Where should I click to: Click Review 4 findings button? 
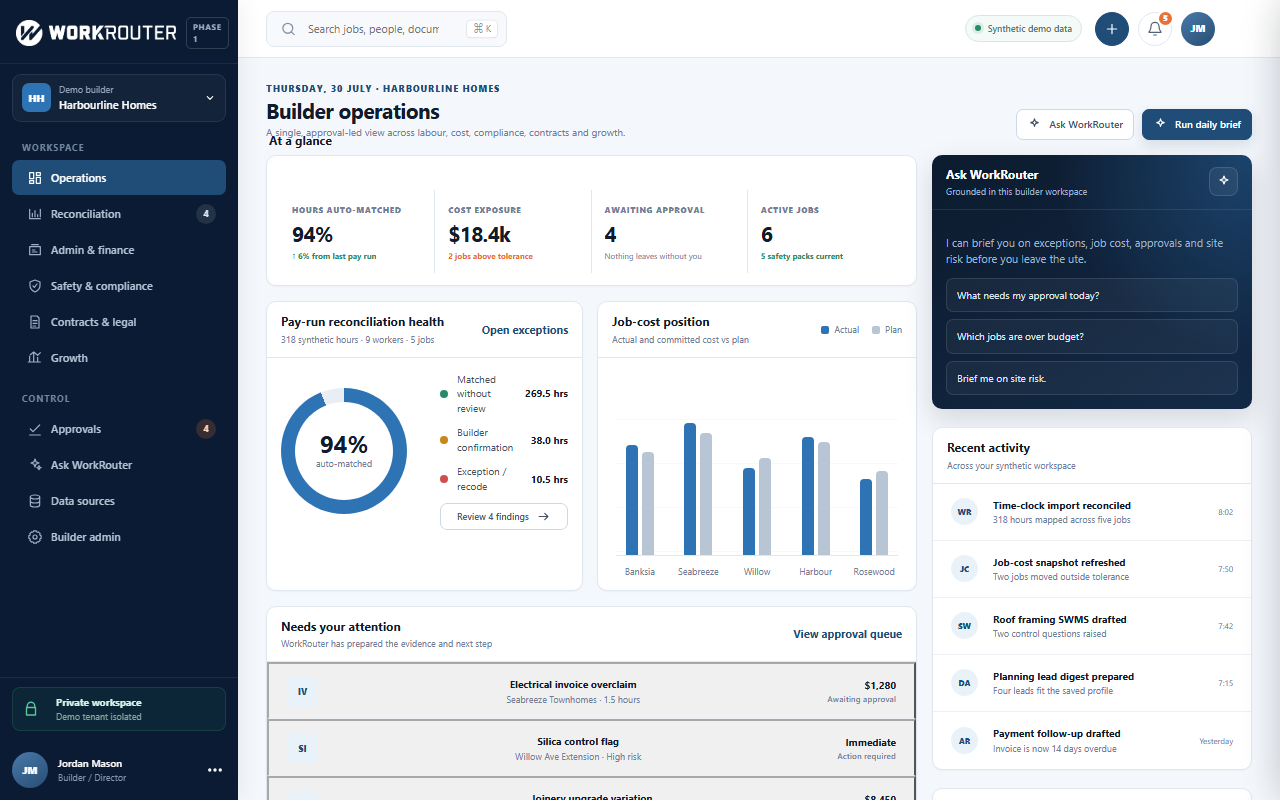pos(504,517)
